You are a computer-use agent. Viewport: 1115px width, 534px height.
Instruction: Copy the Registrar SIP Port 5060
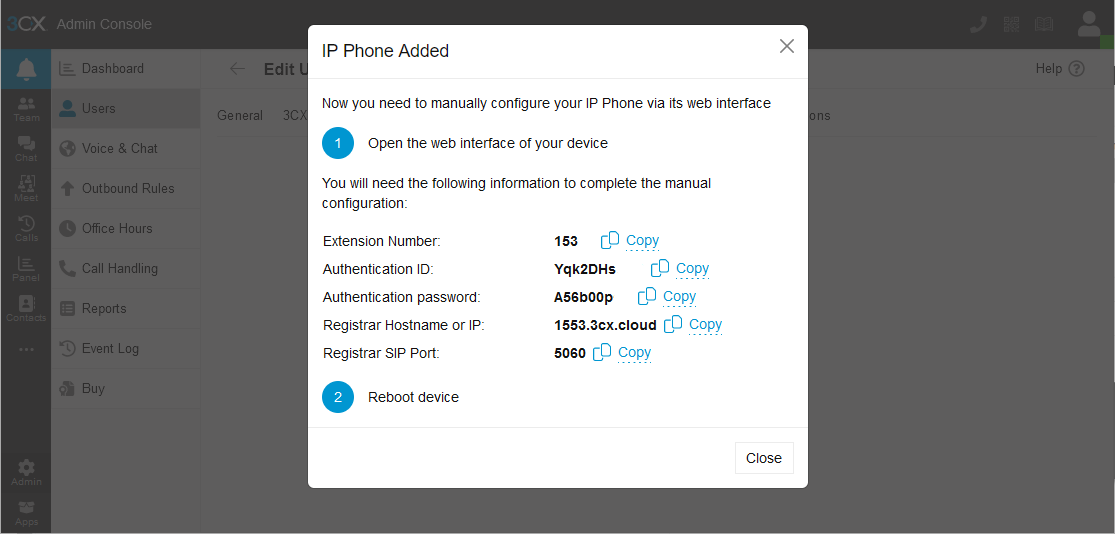tap(634, 353)
